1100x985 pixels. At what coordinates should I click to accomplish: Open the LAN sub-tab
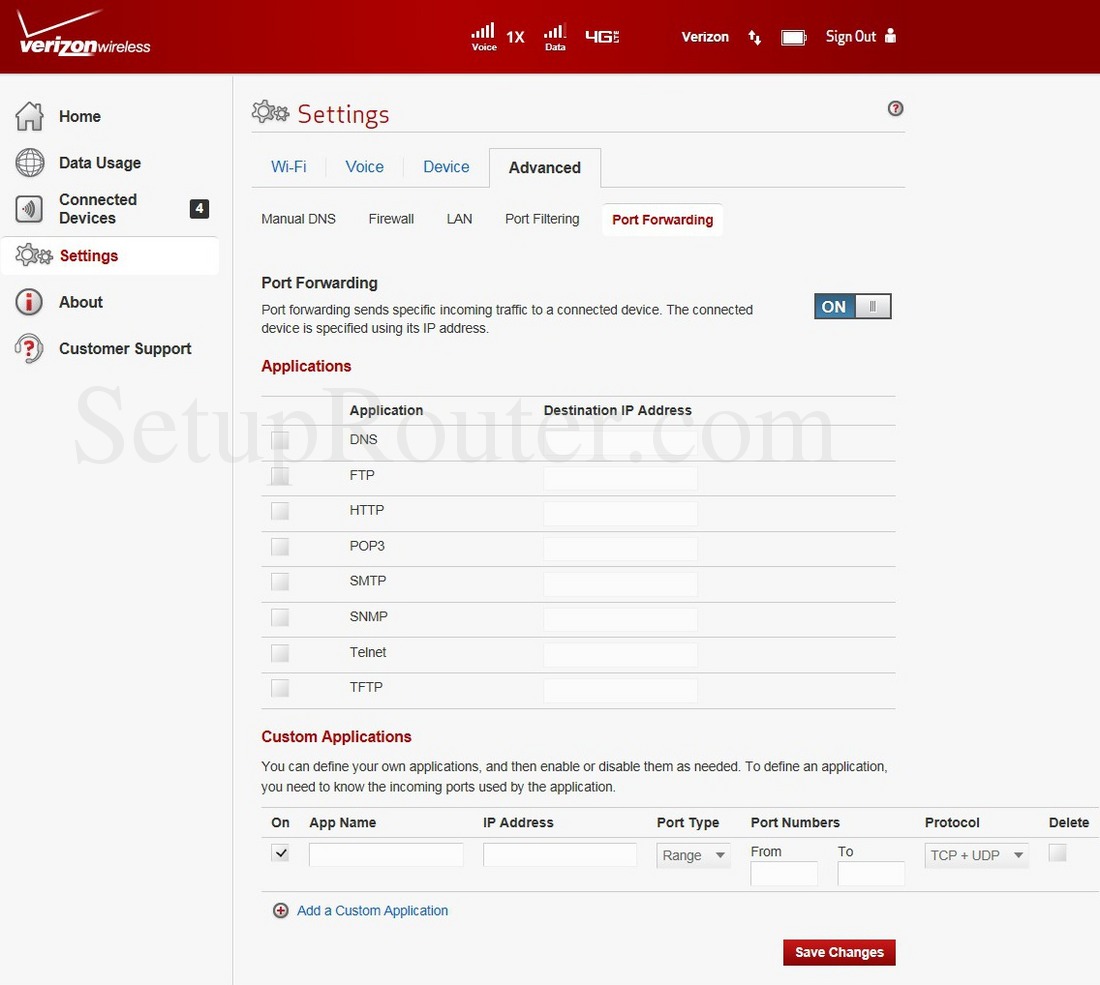(460, 219)
